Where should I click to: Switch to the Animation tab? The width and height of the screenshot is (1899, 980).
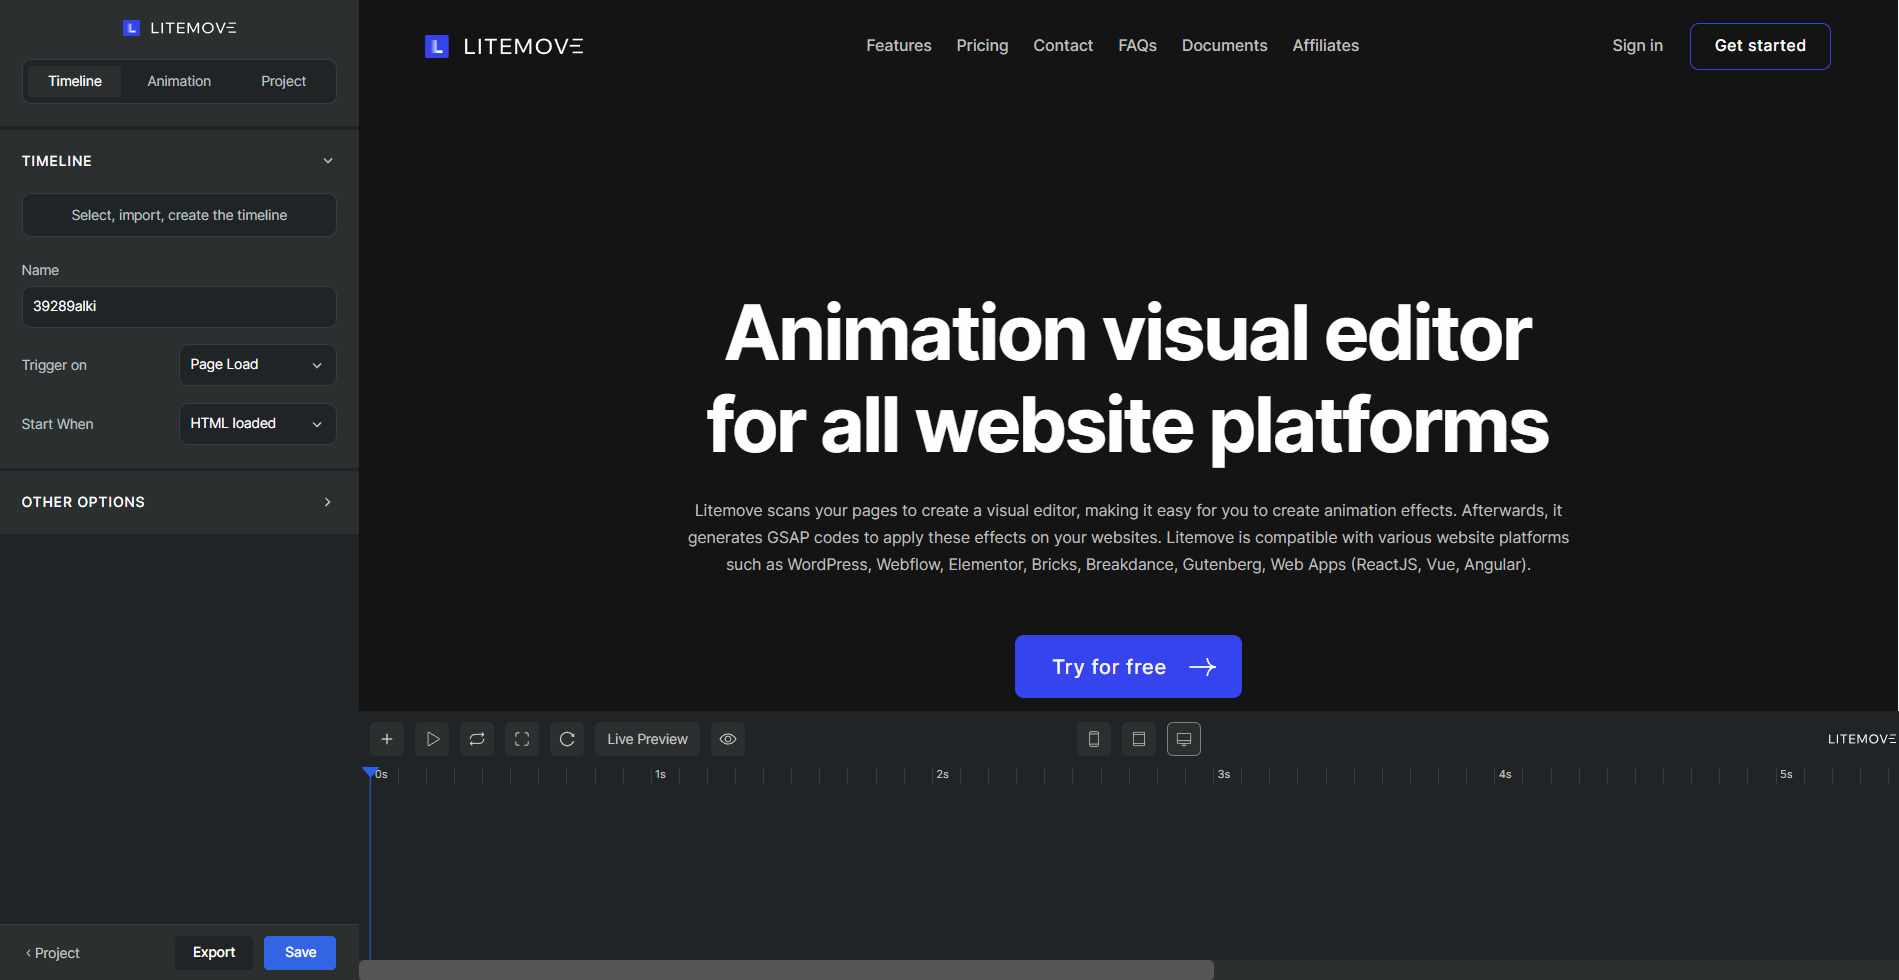[178, 81]
